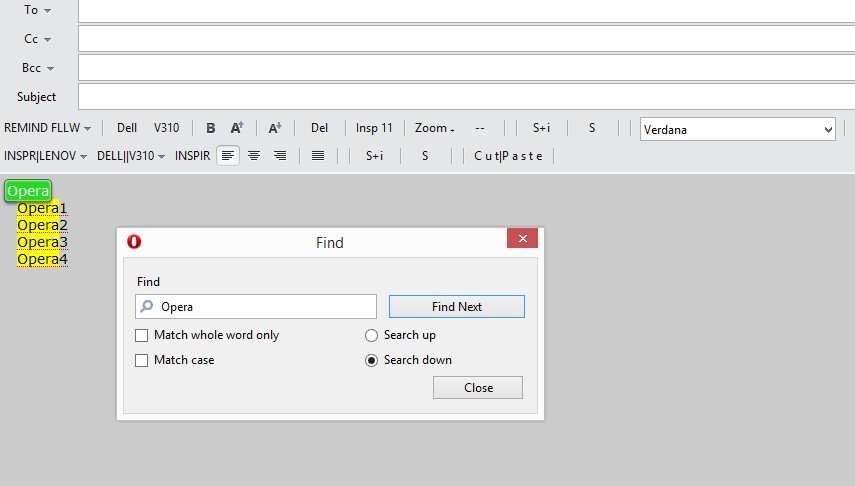Focus the Bcc address field
The image size is (855, 486).
tap(466, 68)
